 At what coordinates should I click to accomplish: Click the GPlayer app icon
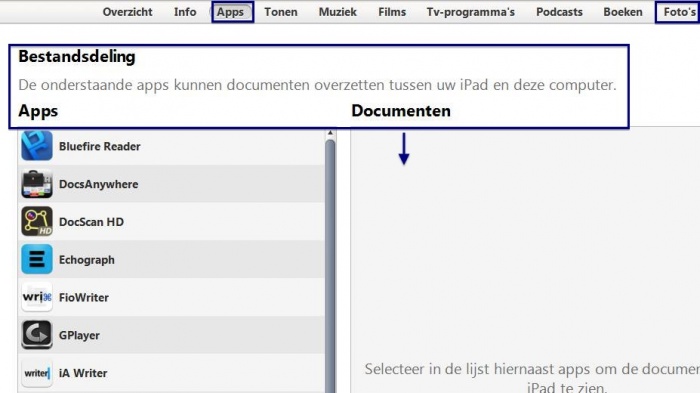37,334
